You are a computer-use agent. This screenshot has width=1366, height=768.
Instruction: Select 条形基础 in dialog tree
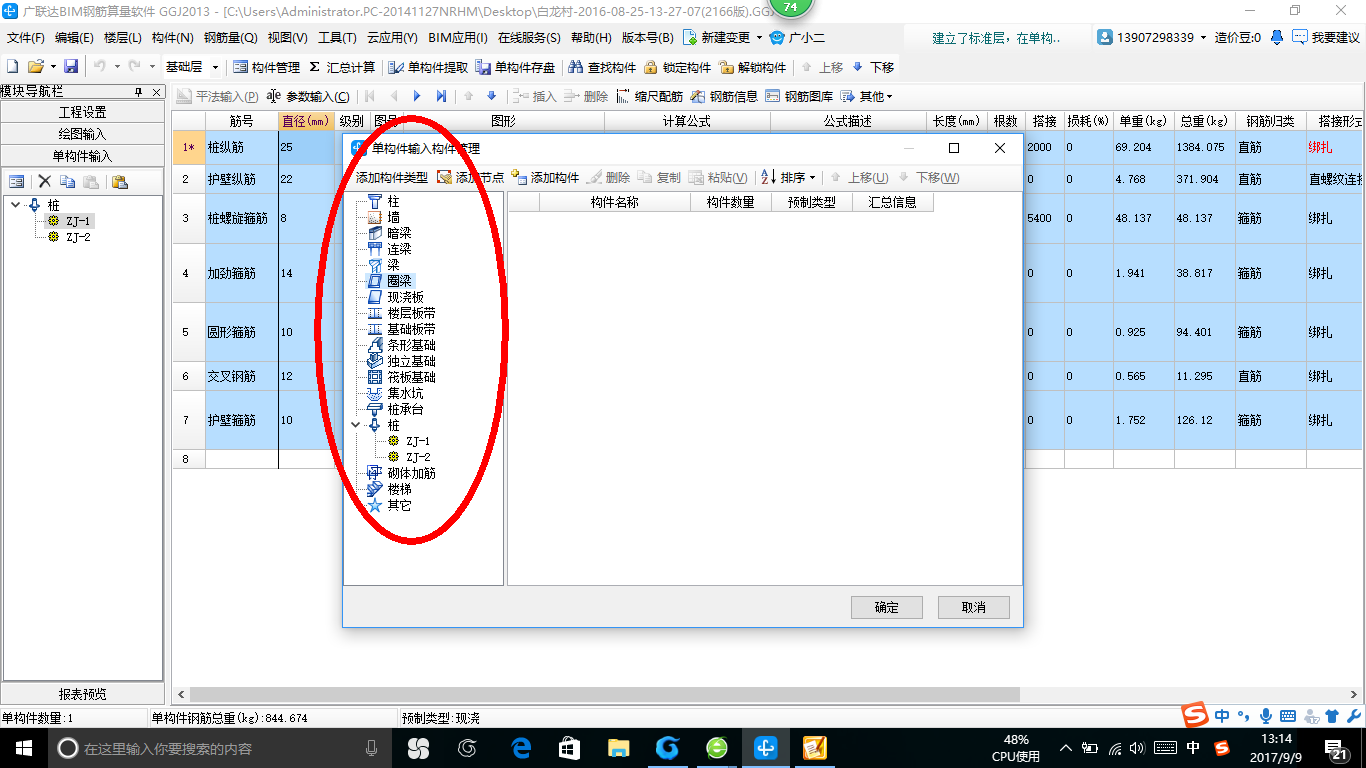pyautogui.click(x=411, y=345)
